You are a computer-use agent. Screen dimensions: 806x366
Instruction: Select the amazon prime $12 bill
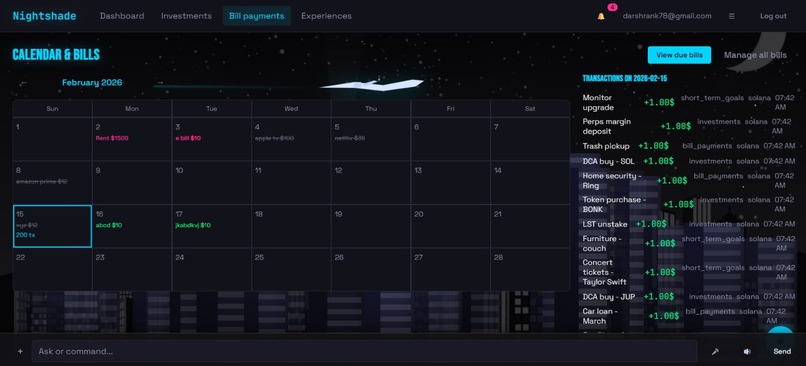(x=41, y=181)
